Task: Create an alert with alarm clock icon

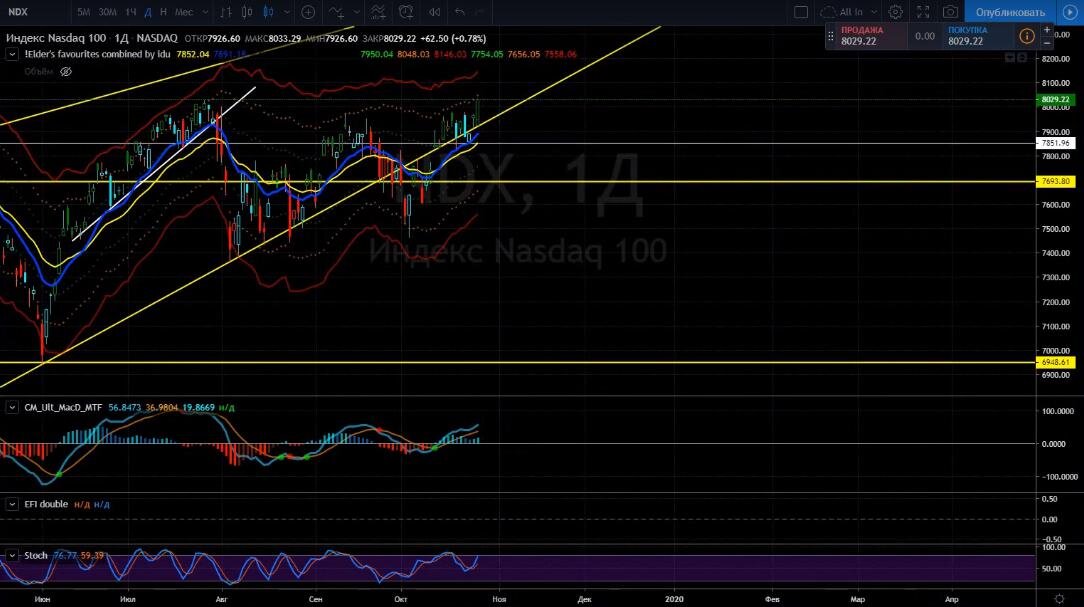Action: (x=406, y=12)
